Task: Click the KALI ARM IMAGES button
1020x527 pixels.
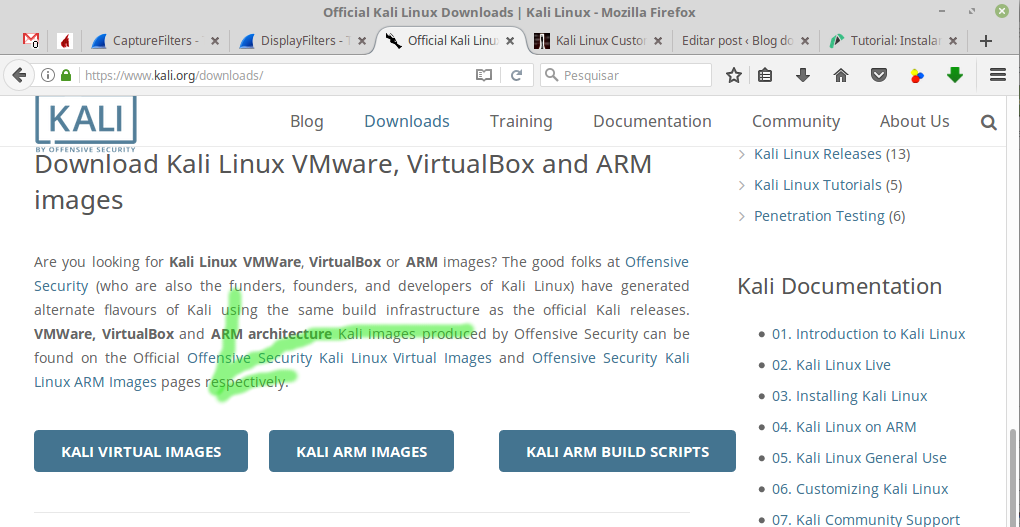Action: tap(362, 451)
